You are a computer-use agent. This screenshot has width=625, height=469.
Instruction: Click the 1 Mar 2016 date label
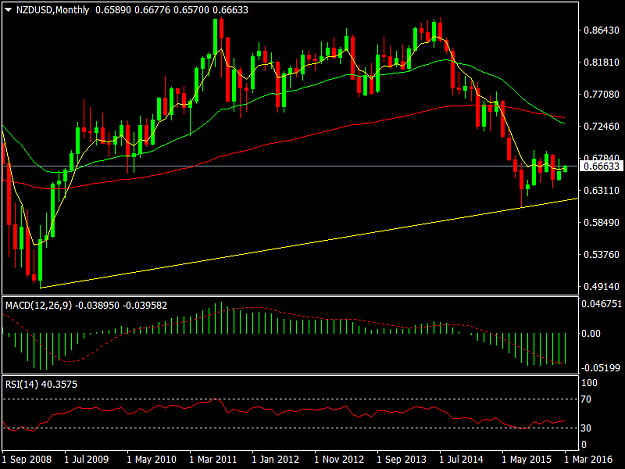(x=588, y=459)
